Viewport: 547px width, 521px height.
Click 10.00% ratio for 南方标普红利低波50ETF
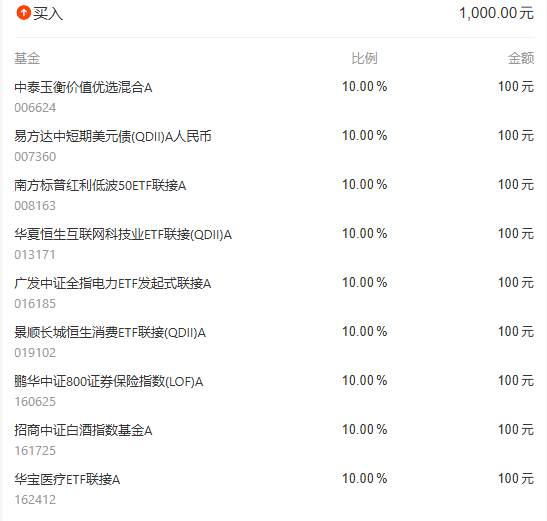click(x=365, y=185)
